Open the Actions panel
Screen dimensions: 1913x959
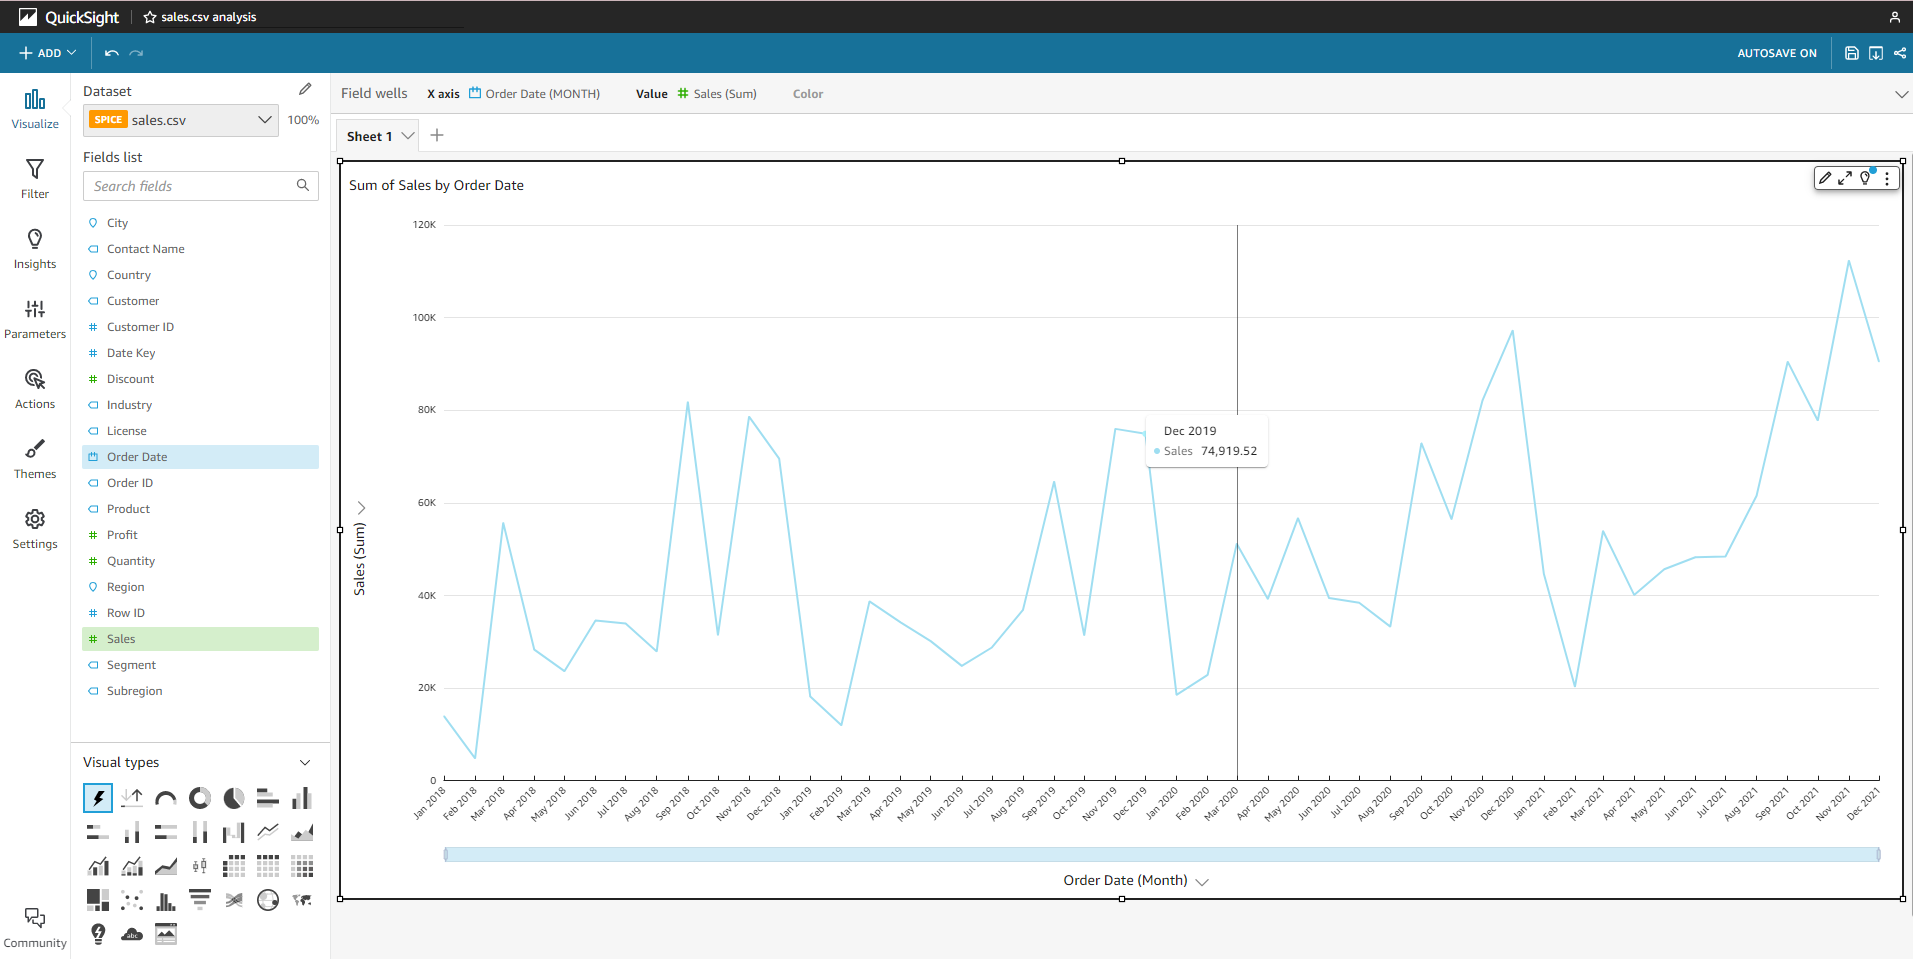pos(35,389)
